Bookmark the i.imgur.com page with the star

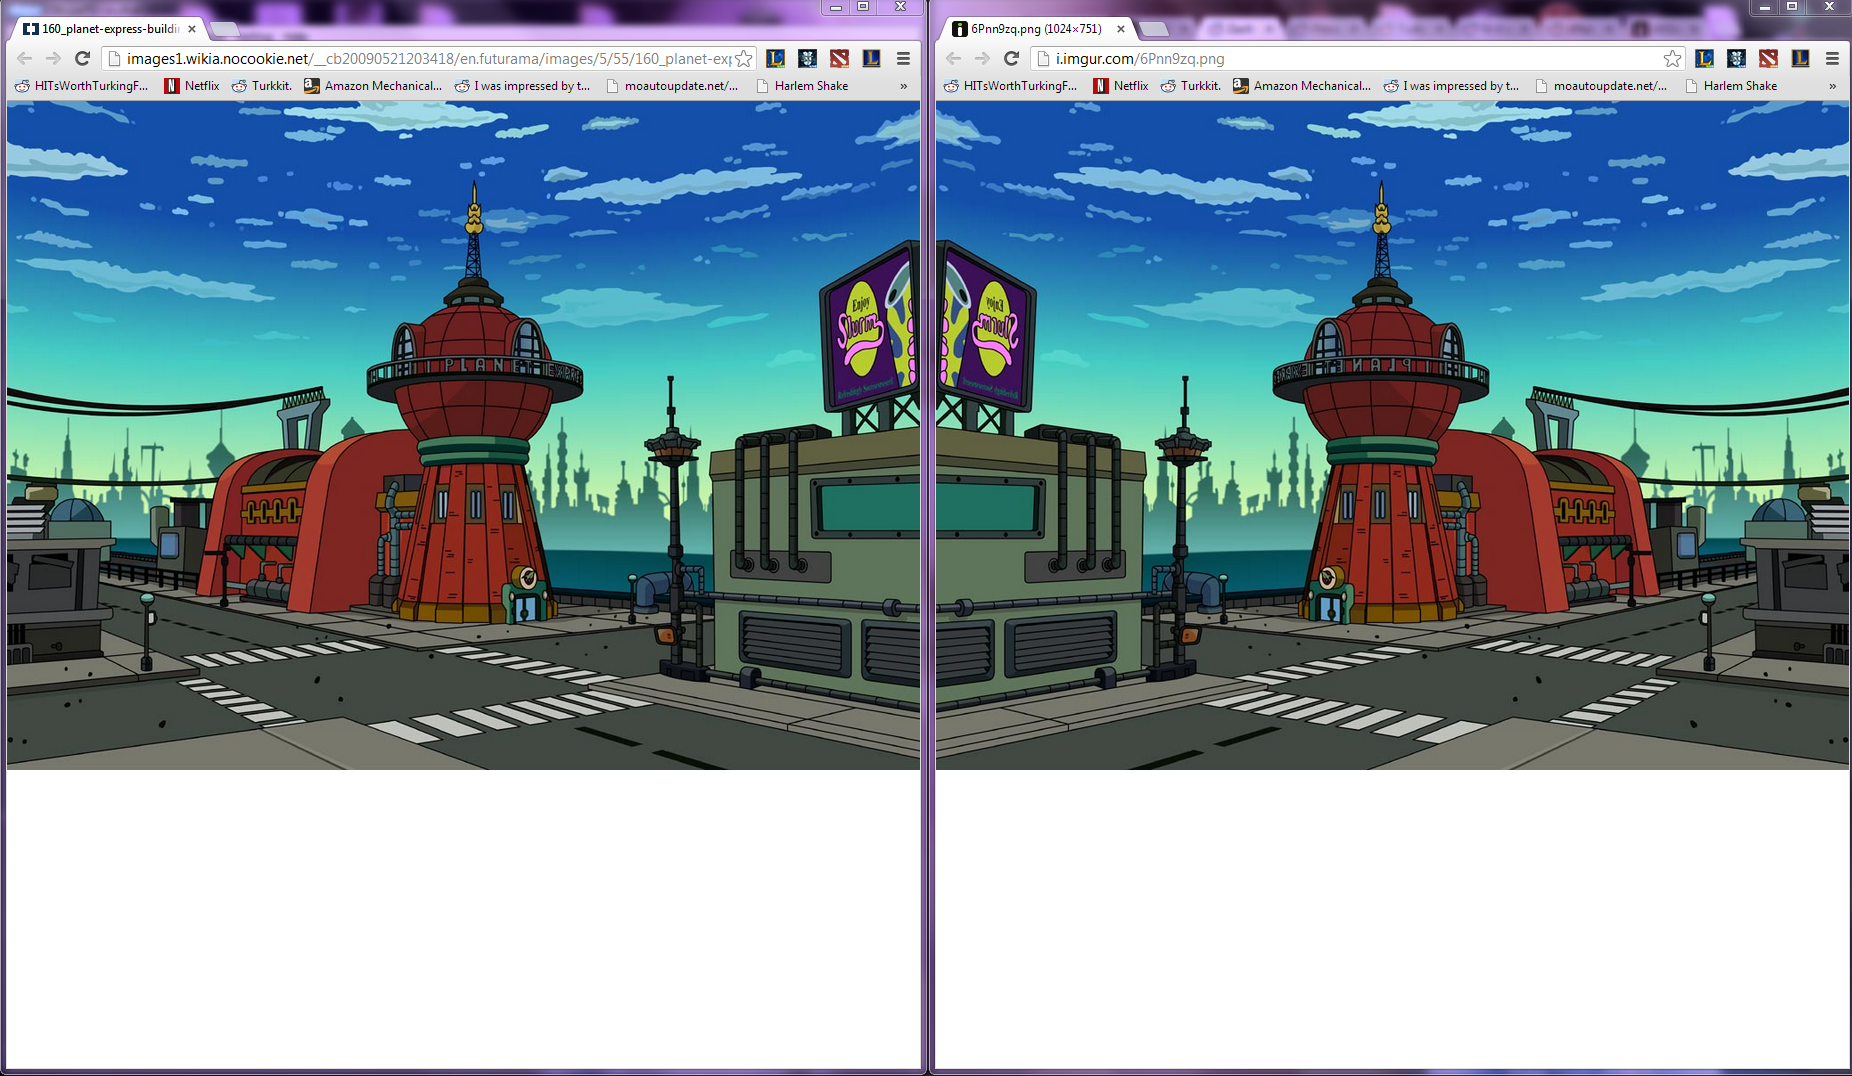(x=1672, y=59)
